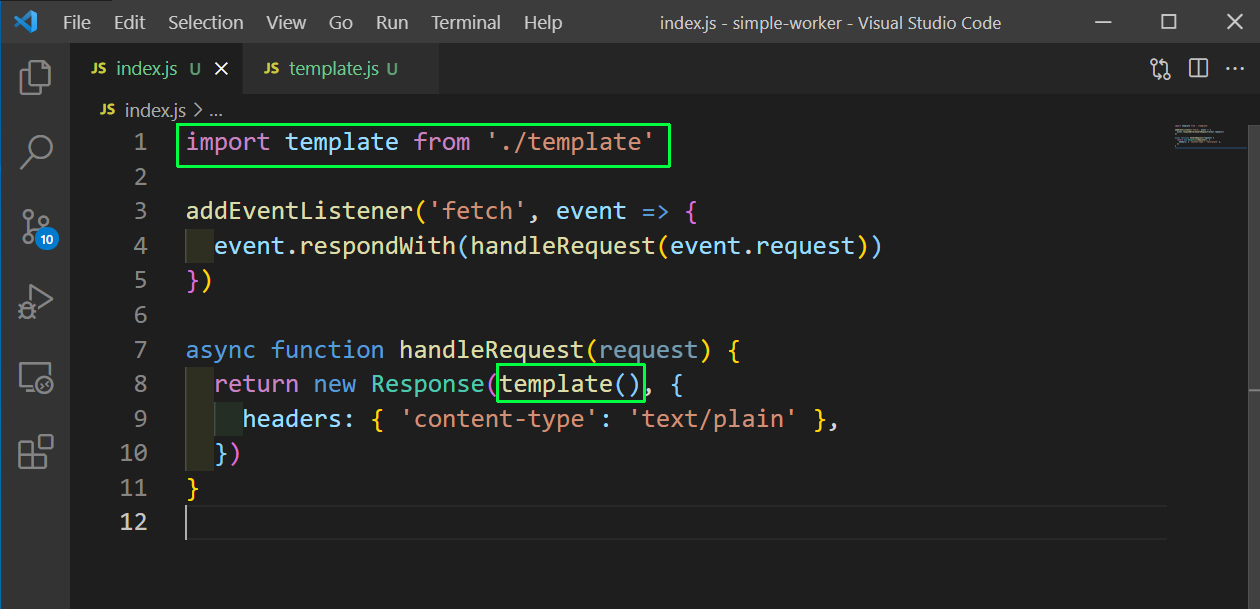The image size is (1260, 609).
Task: Open the Help menu
Action: (x=543, y=22)
